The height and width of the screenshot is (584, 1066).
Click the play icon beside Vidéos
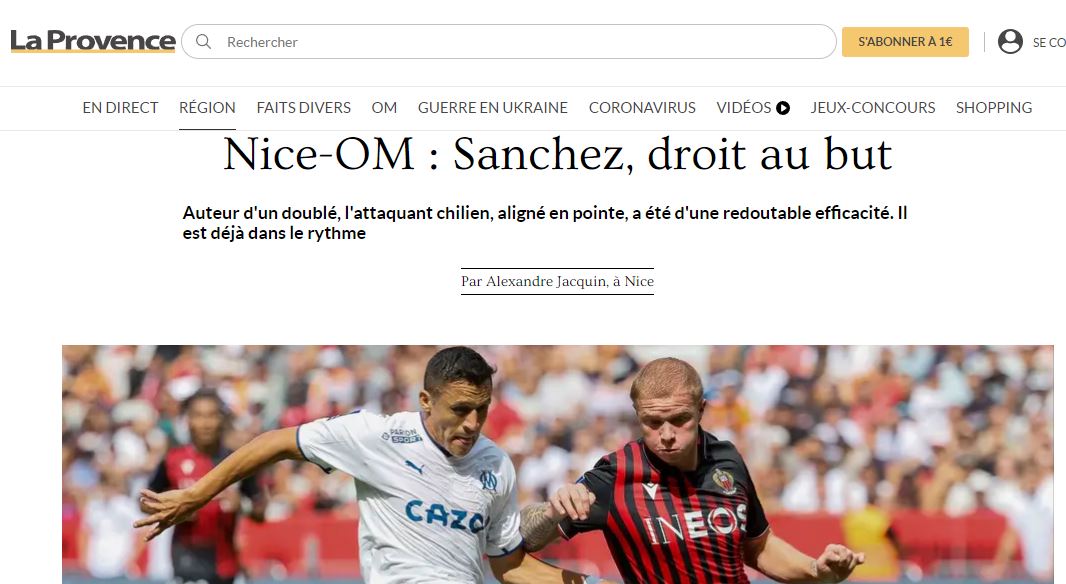point(783,107)
